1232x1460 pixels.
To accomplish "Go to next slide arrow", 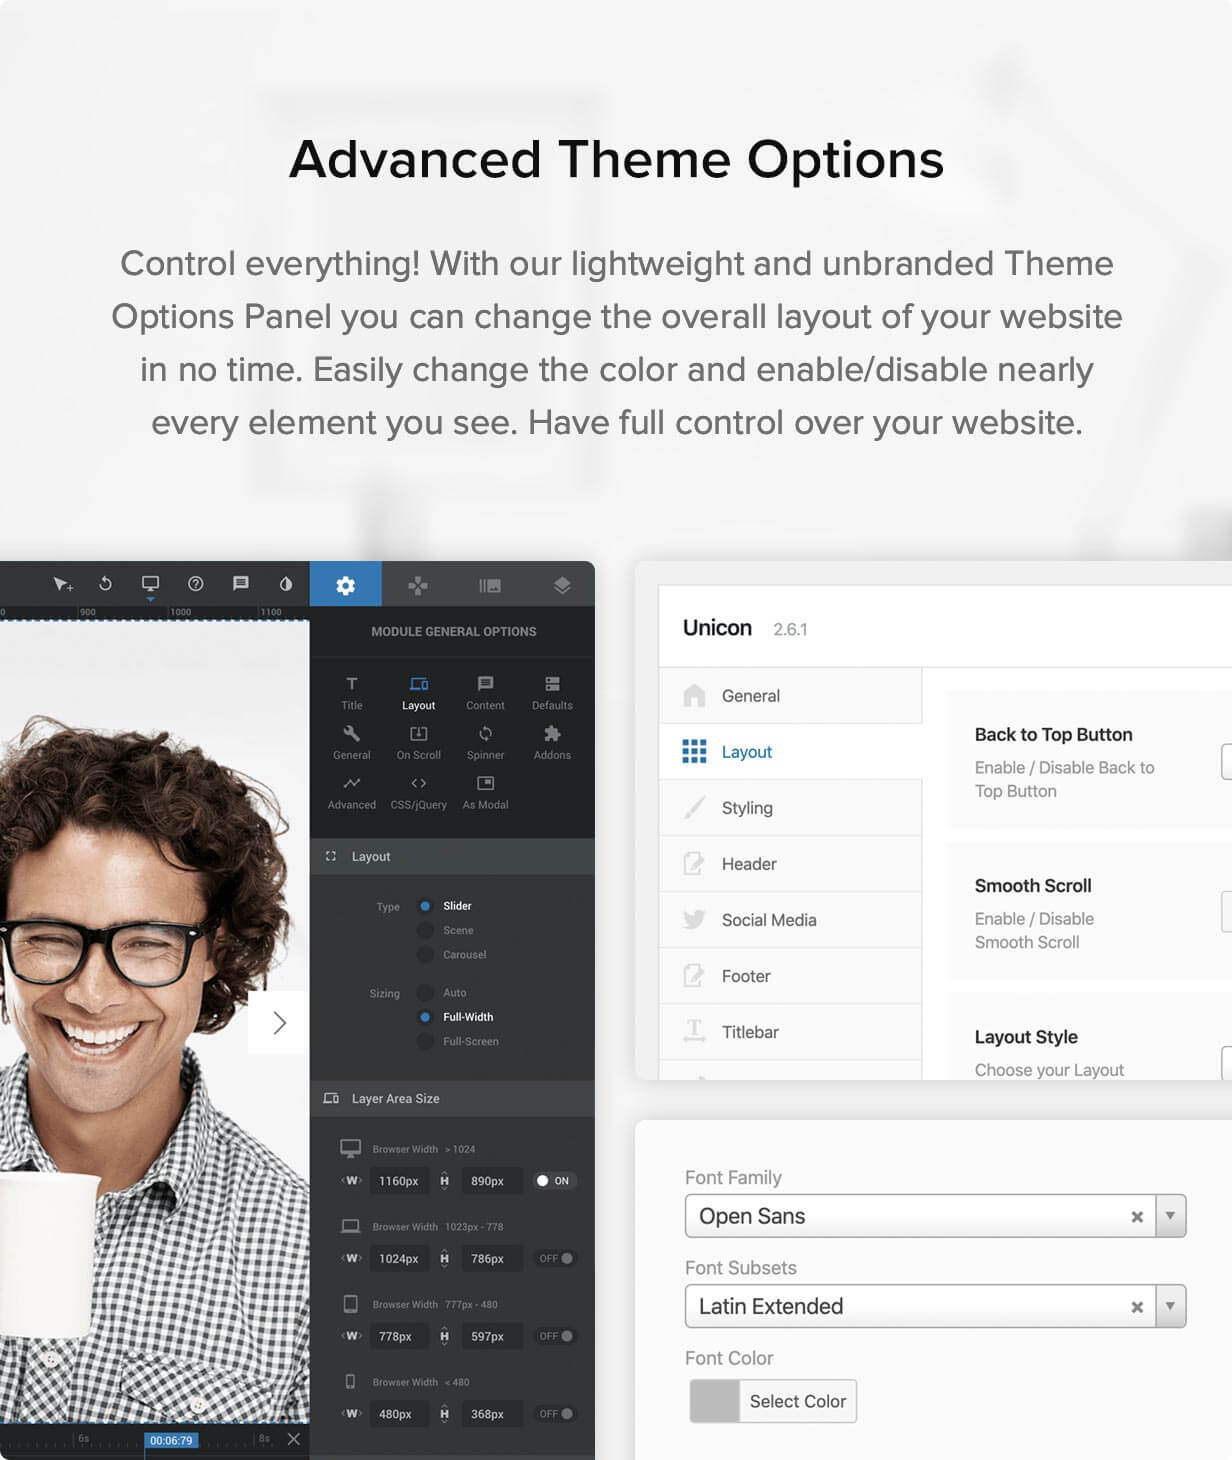I will click(279, 1022).
